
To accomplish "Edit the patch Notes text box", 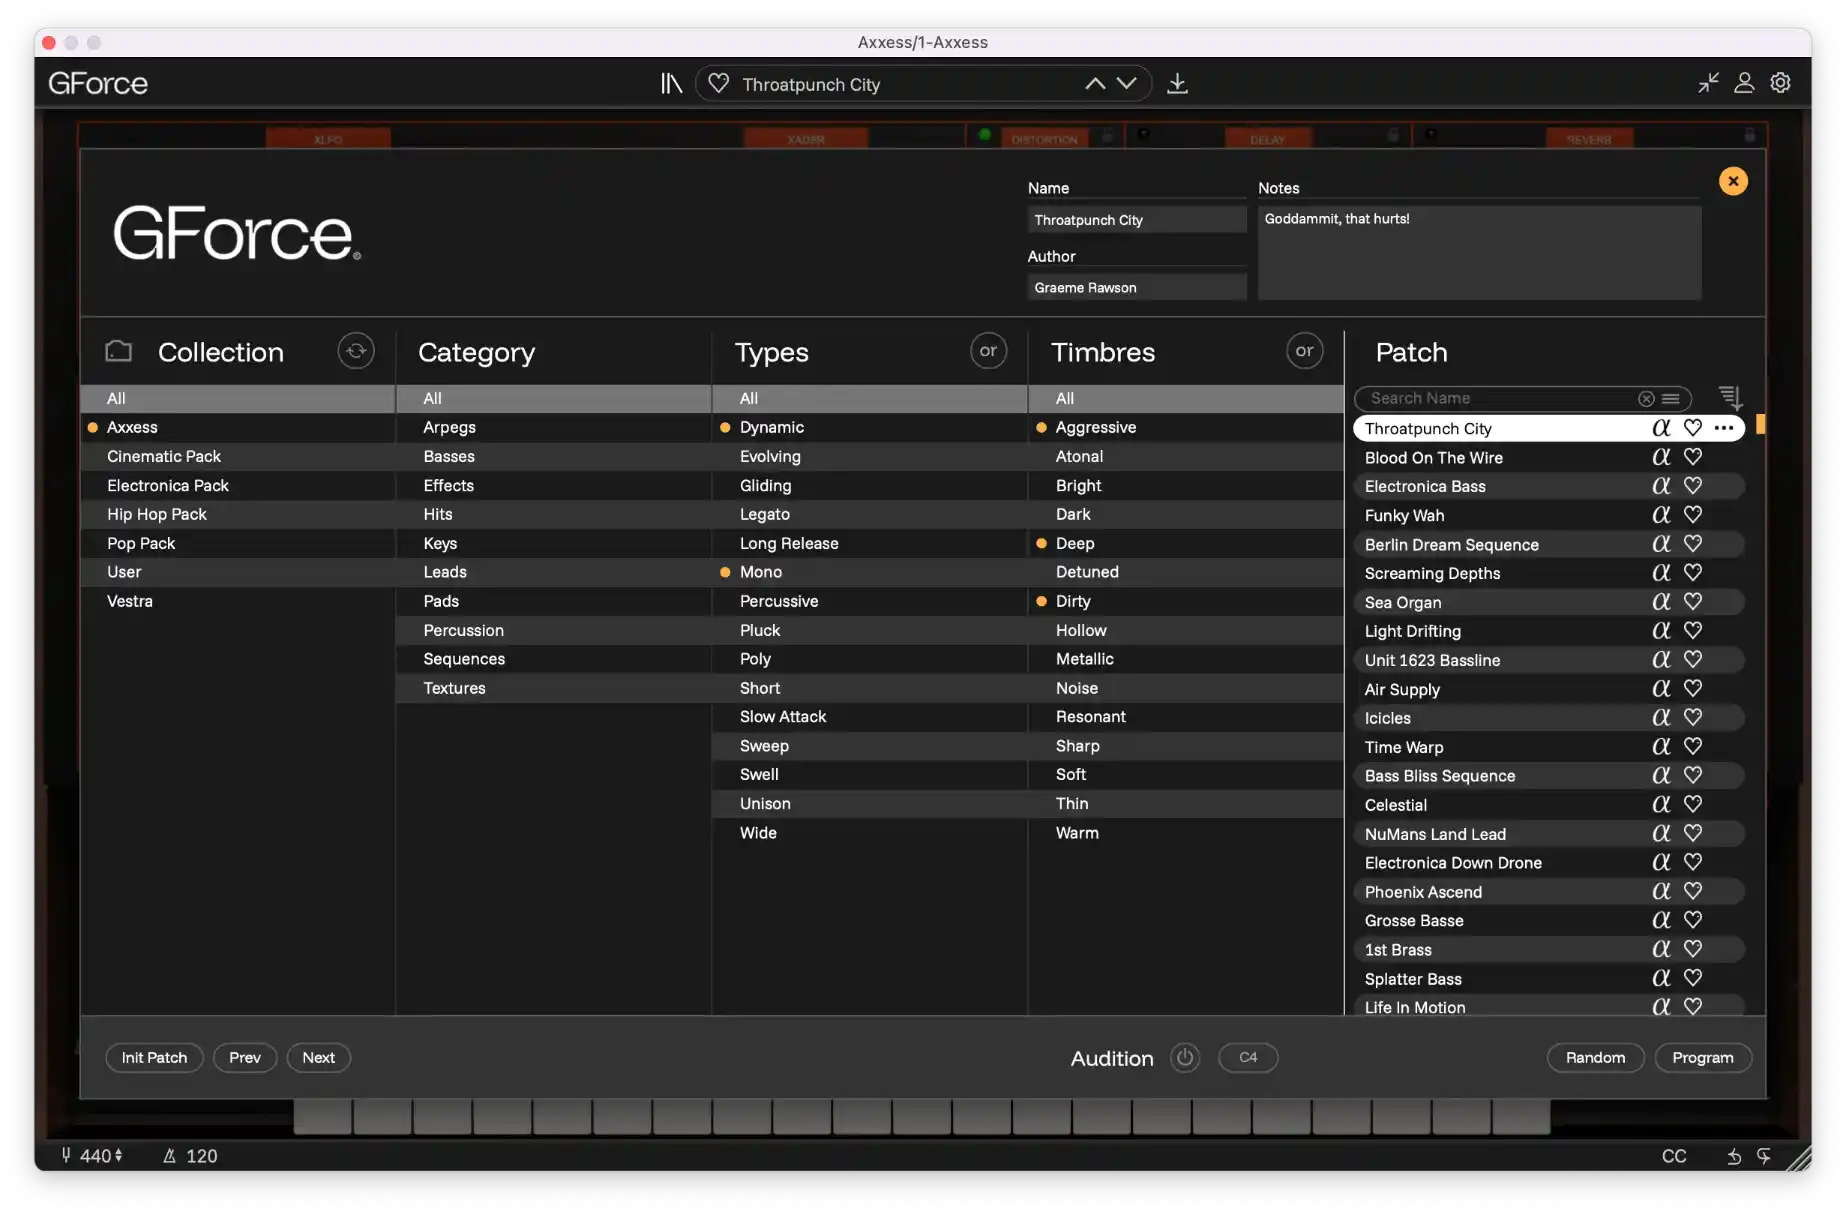I will [x=1479, y=253].
